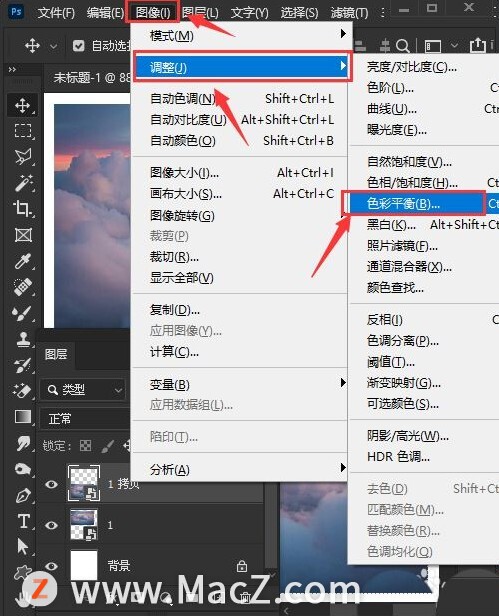Click lock transparent pixels icon
The height and width of the screenshot is (616, 499).
click(85, 446)
